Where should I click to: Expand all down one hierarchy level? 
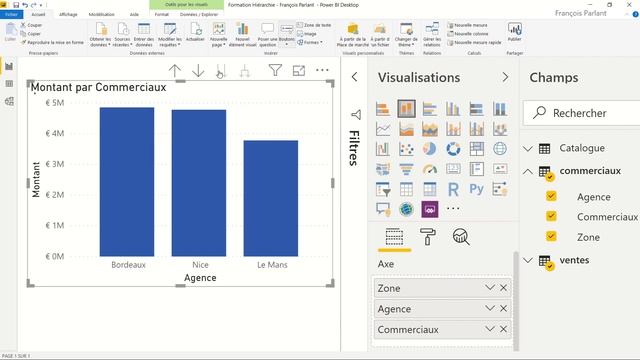(x=244, y=71)
